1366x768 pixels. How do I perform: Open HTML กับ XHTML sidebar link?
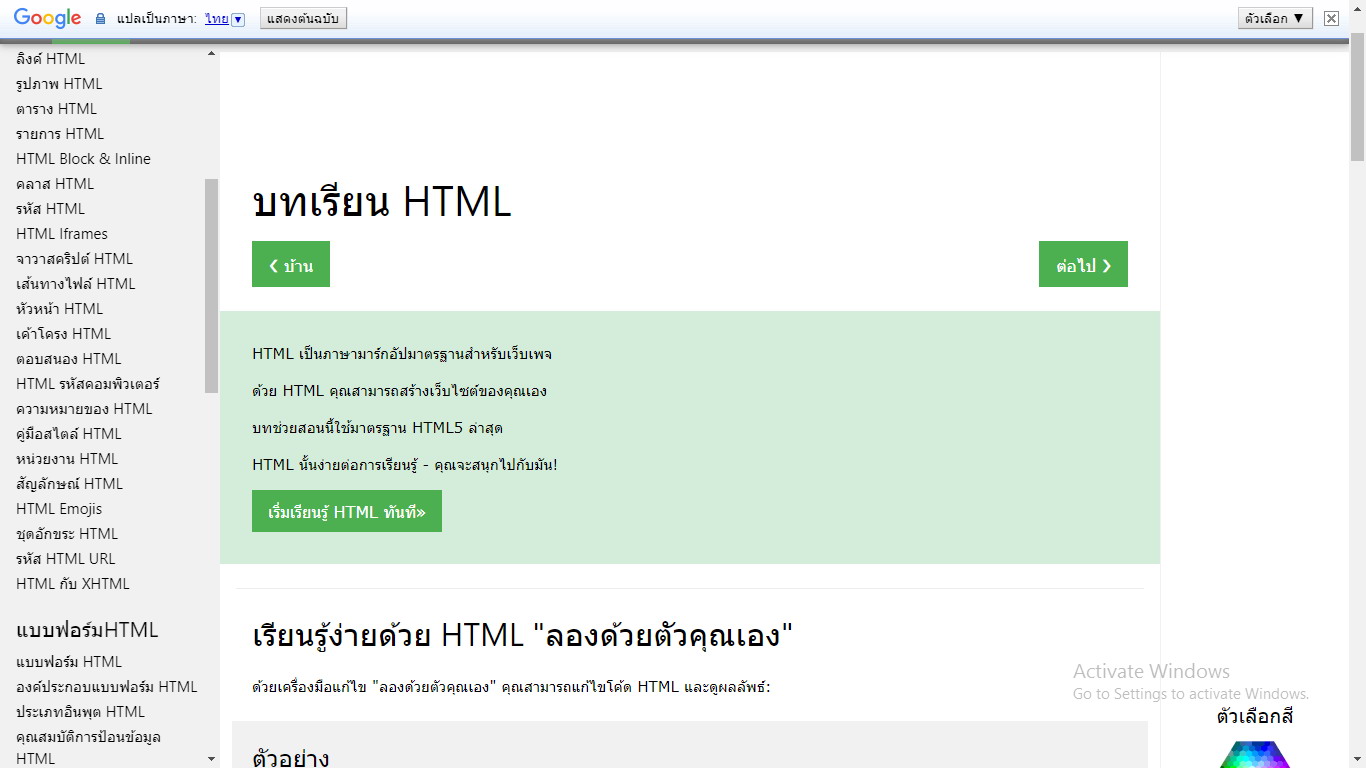(x=73, y=584)
